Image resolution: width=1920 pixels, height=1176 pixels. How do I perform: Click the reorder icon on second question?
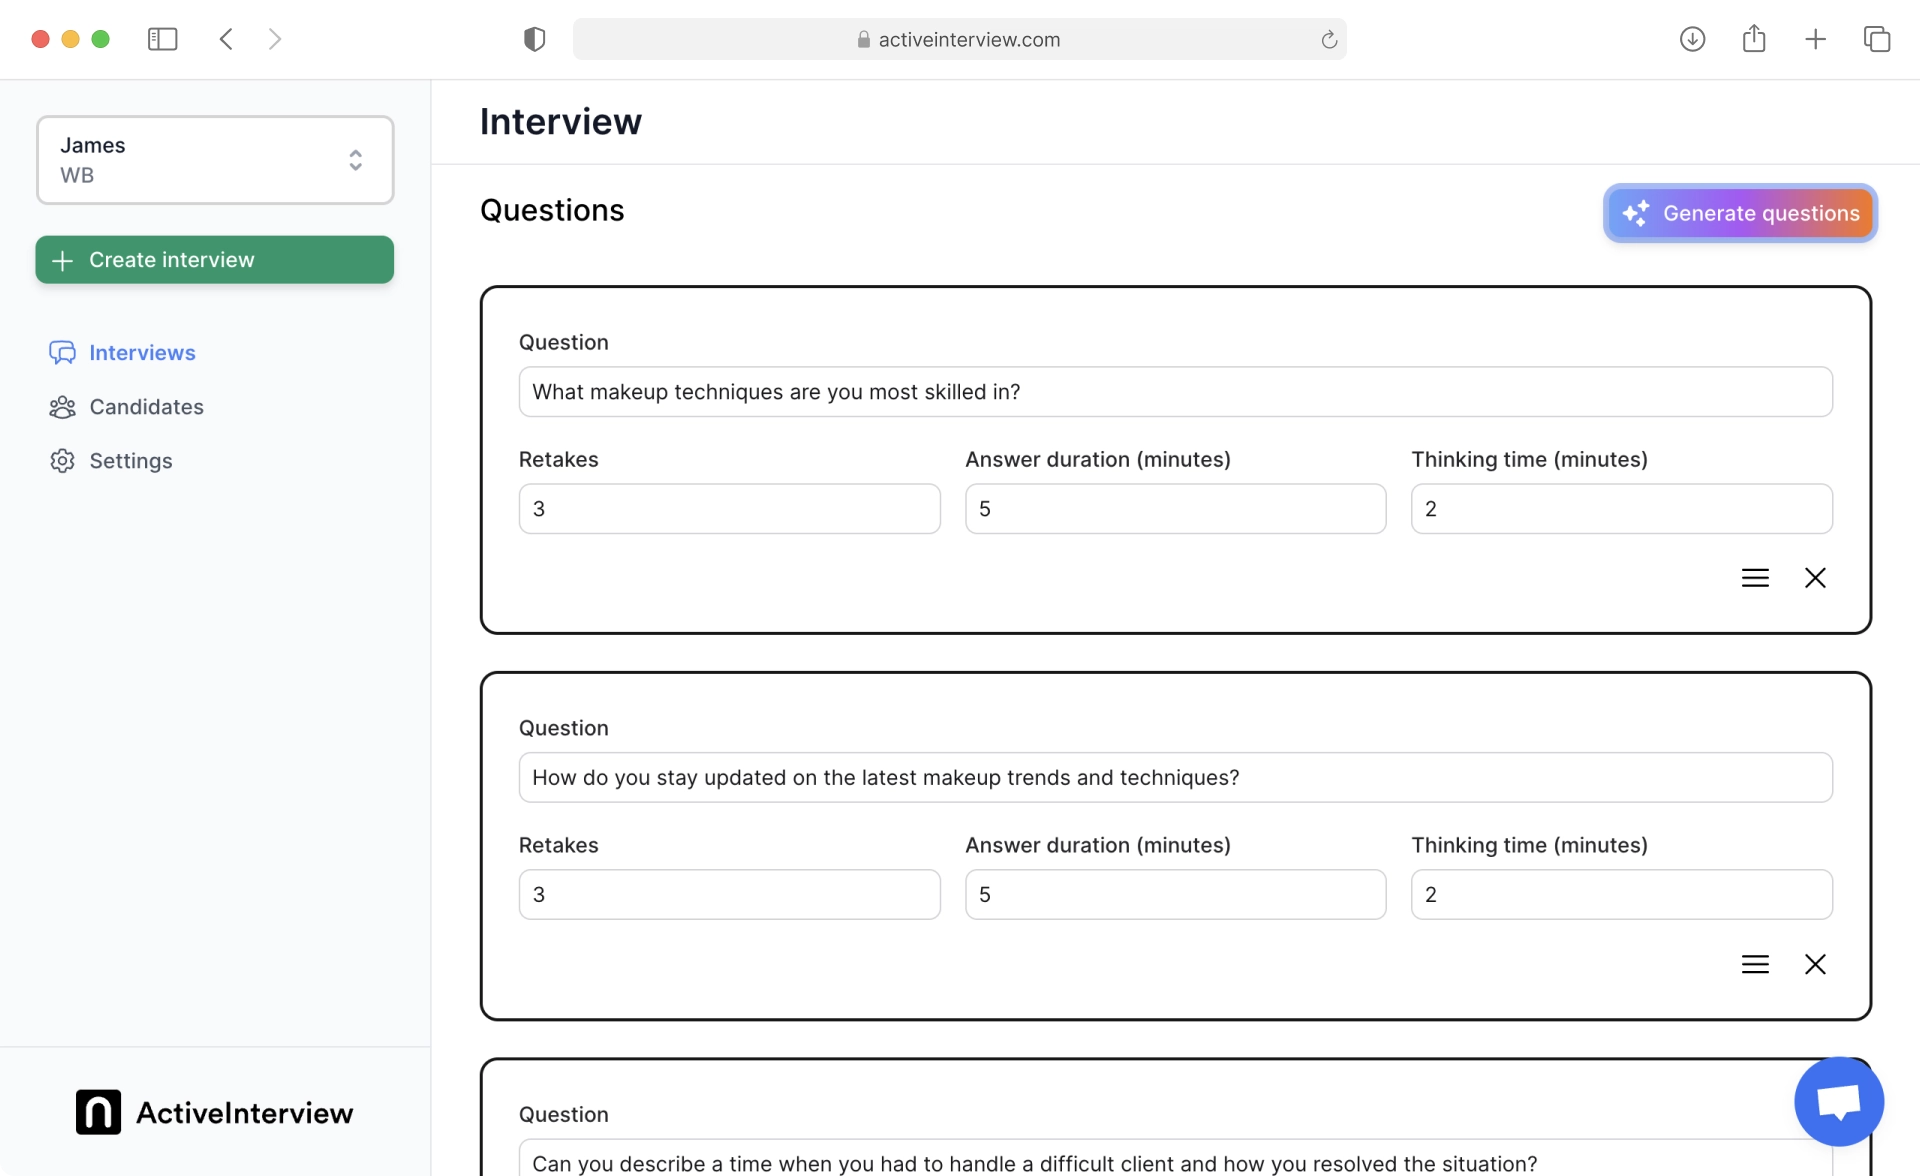tap(1755, 964)
